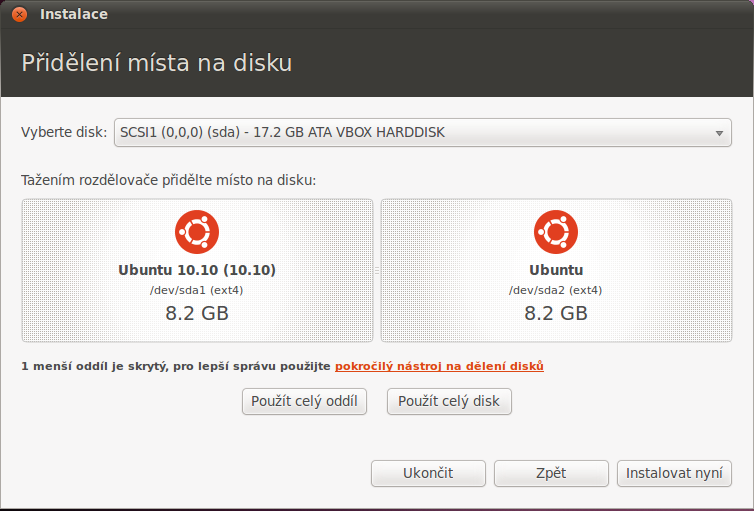Click the arrow at the disk selector's right end
The image size is (754, 511).
[719, 133]
